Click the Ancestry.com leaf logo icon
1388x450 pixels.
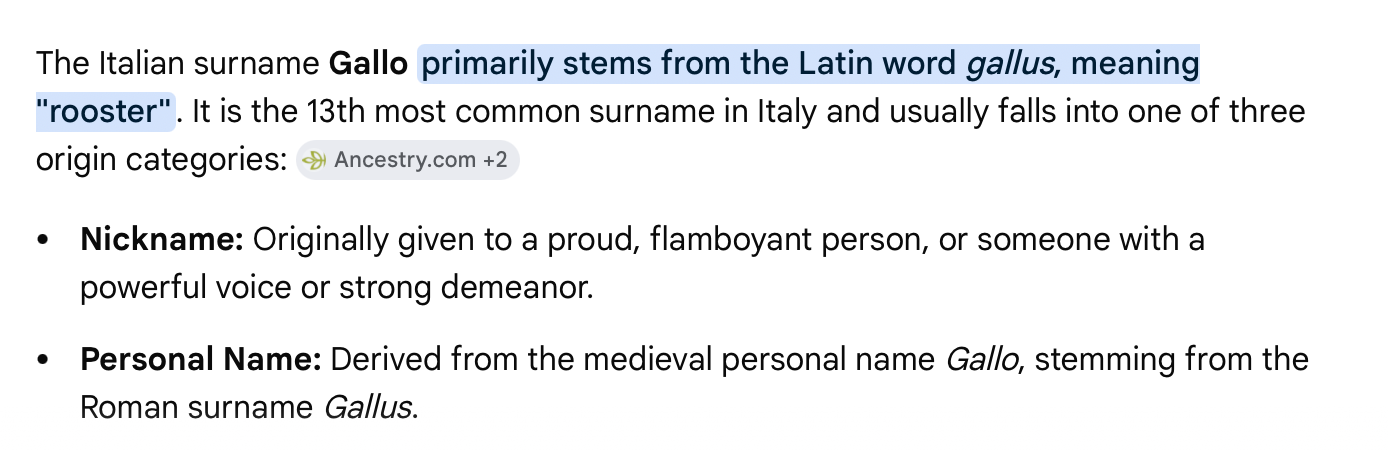coord(315,160)
